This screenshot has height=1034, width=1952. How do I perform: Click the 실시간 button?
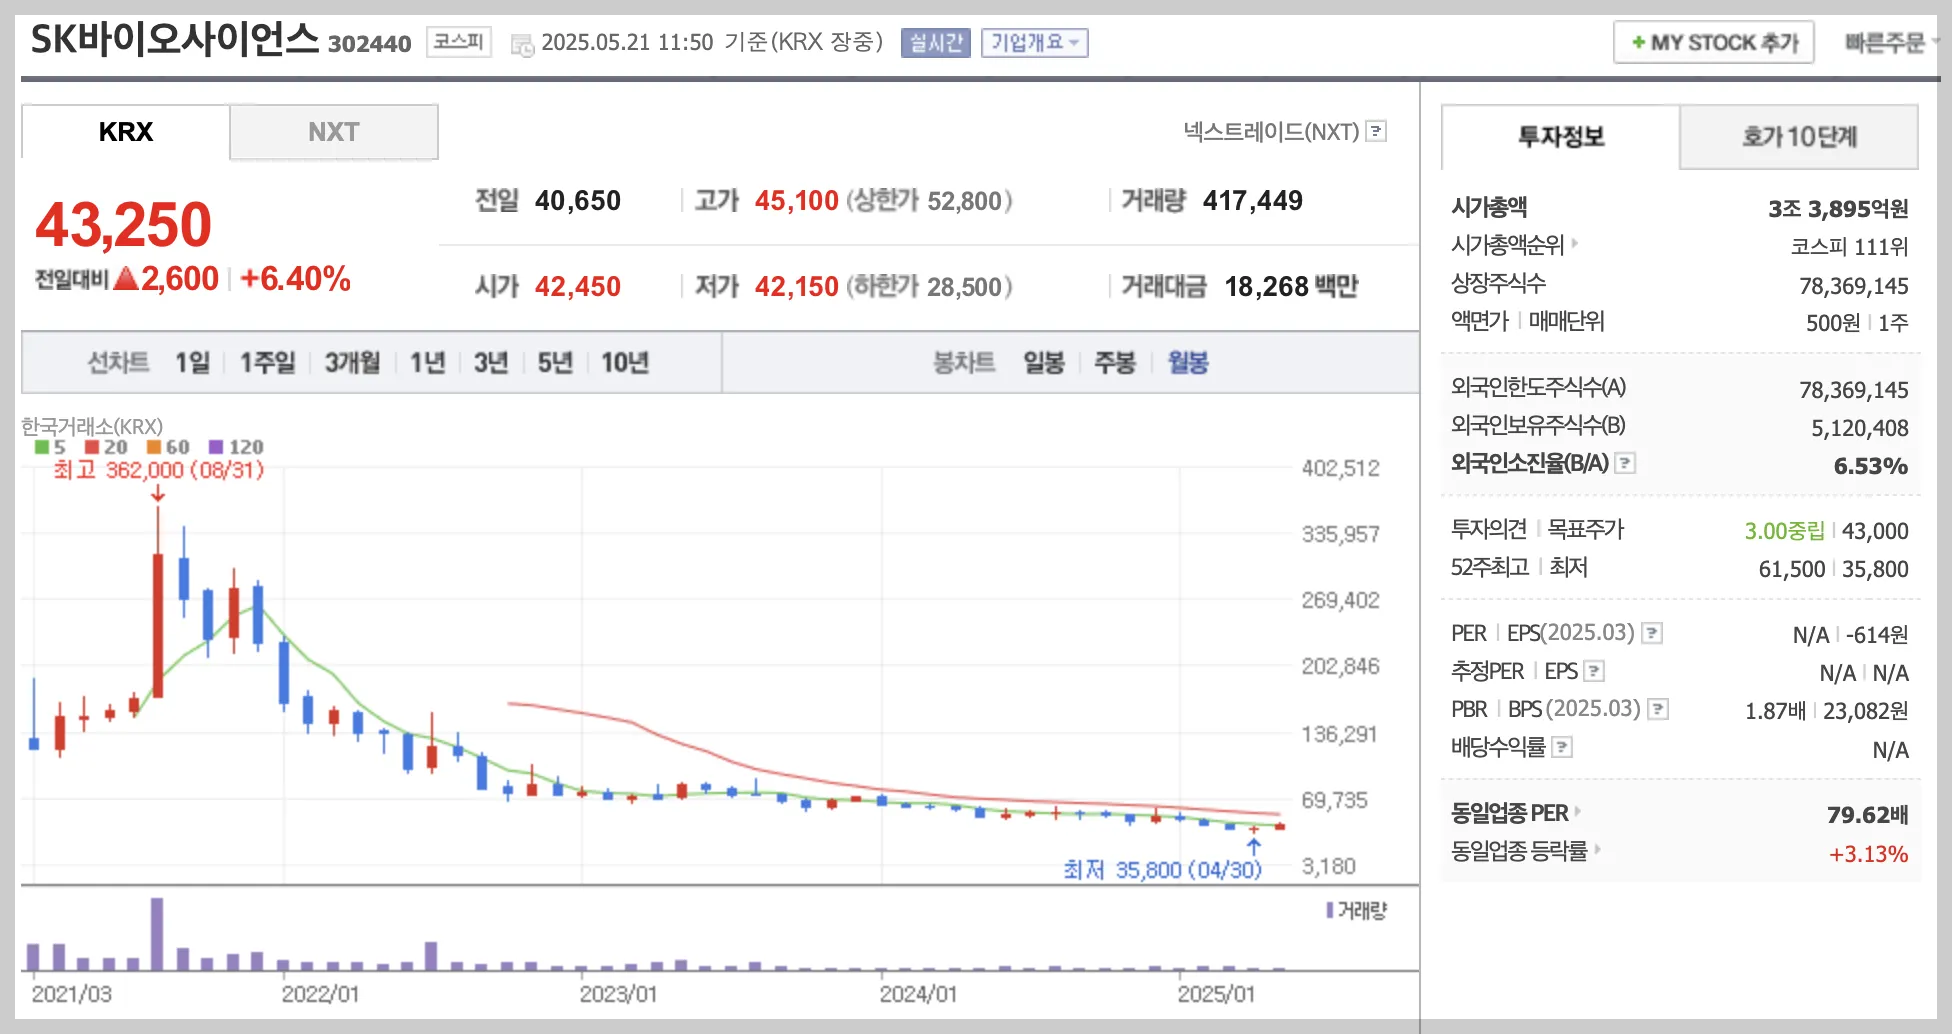click(936, 43)
